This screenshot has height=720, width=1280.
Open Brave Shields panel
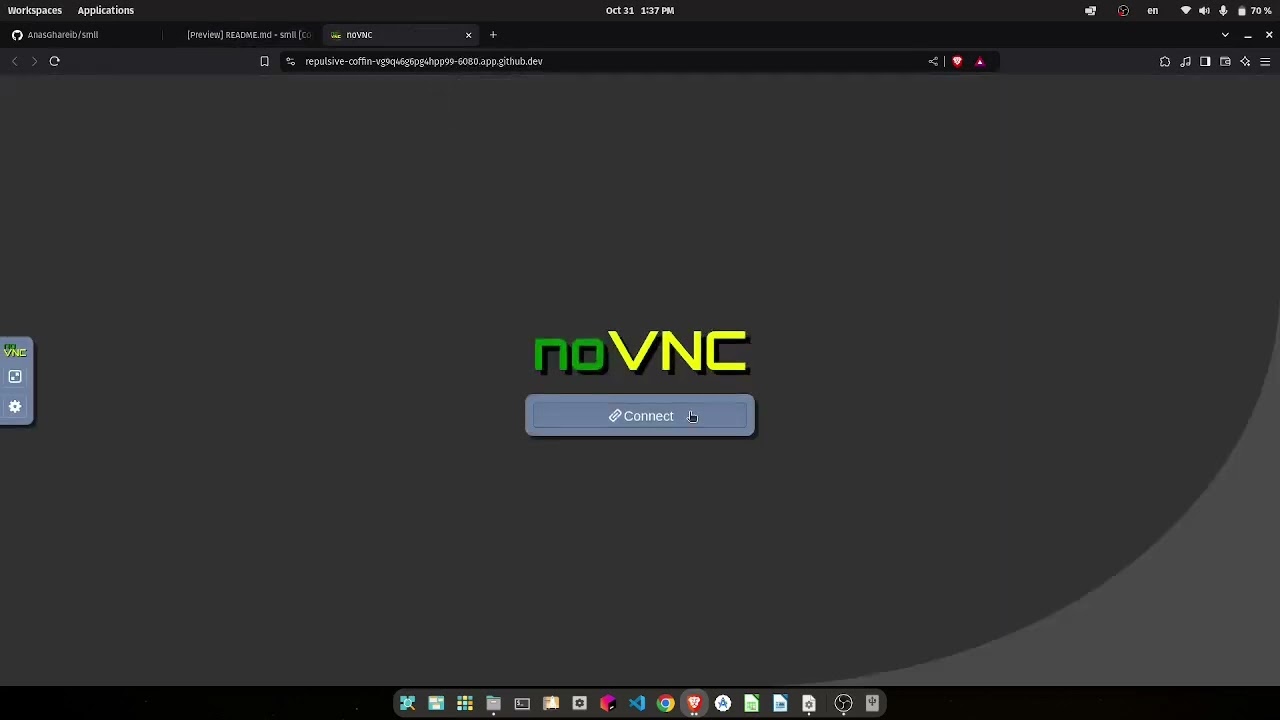[x=957, y=61]
